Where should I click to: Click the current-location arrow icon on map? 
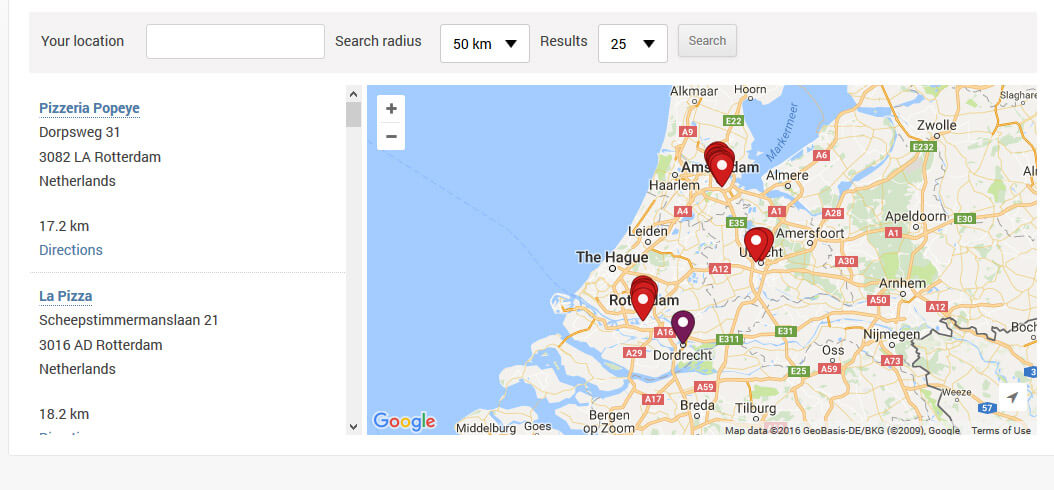(1012, 397)
